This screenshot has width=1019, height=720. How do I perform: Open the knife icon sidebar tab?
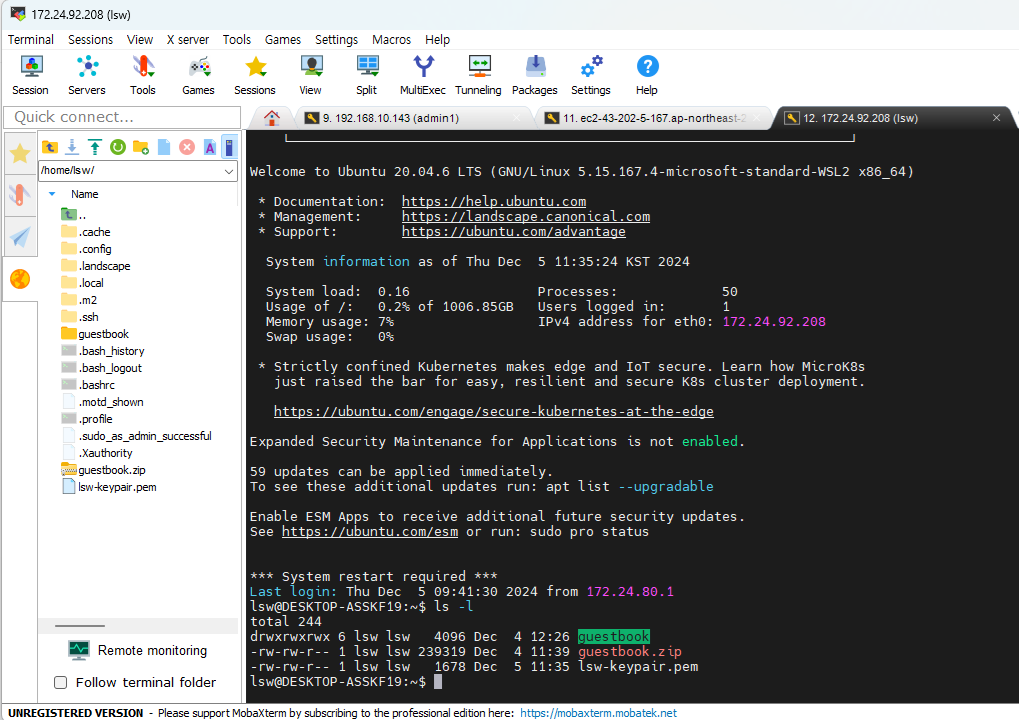coord(20,194)
